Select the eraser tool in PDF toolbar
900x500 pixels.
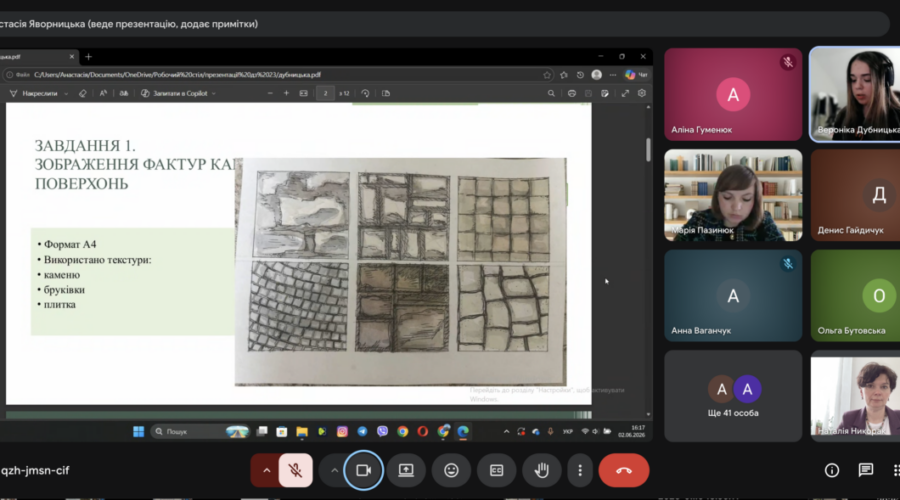(x=83, y=93)
